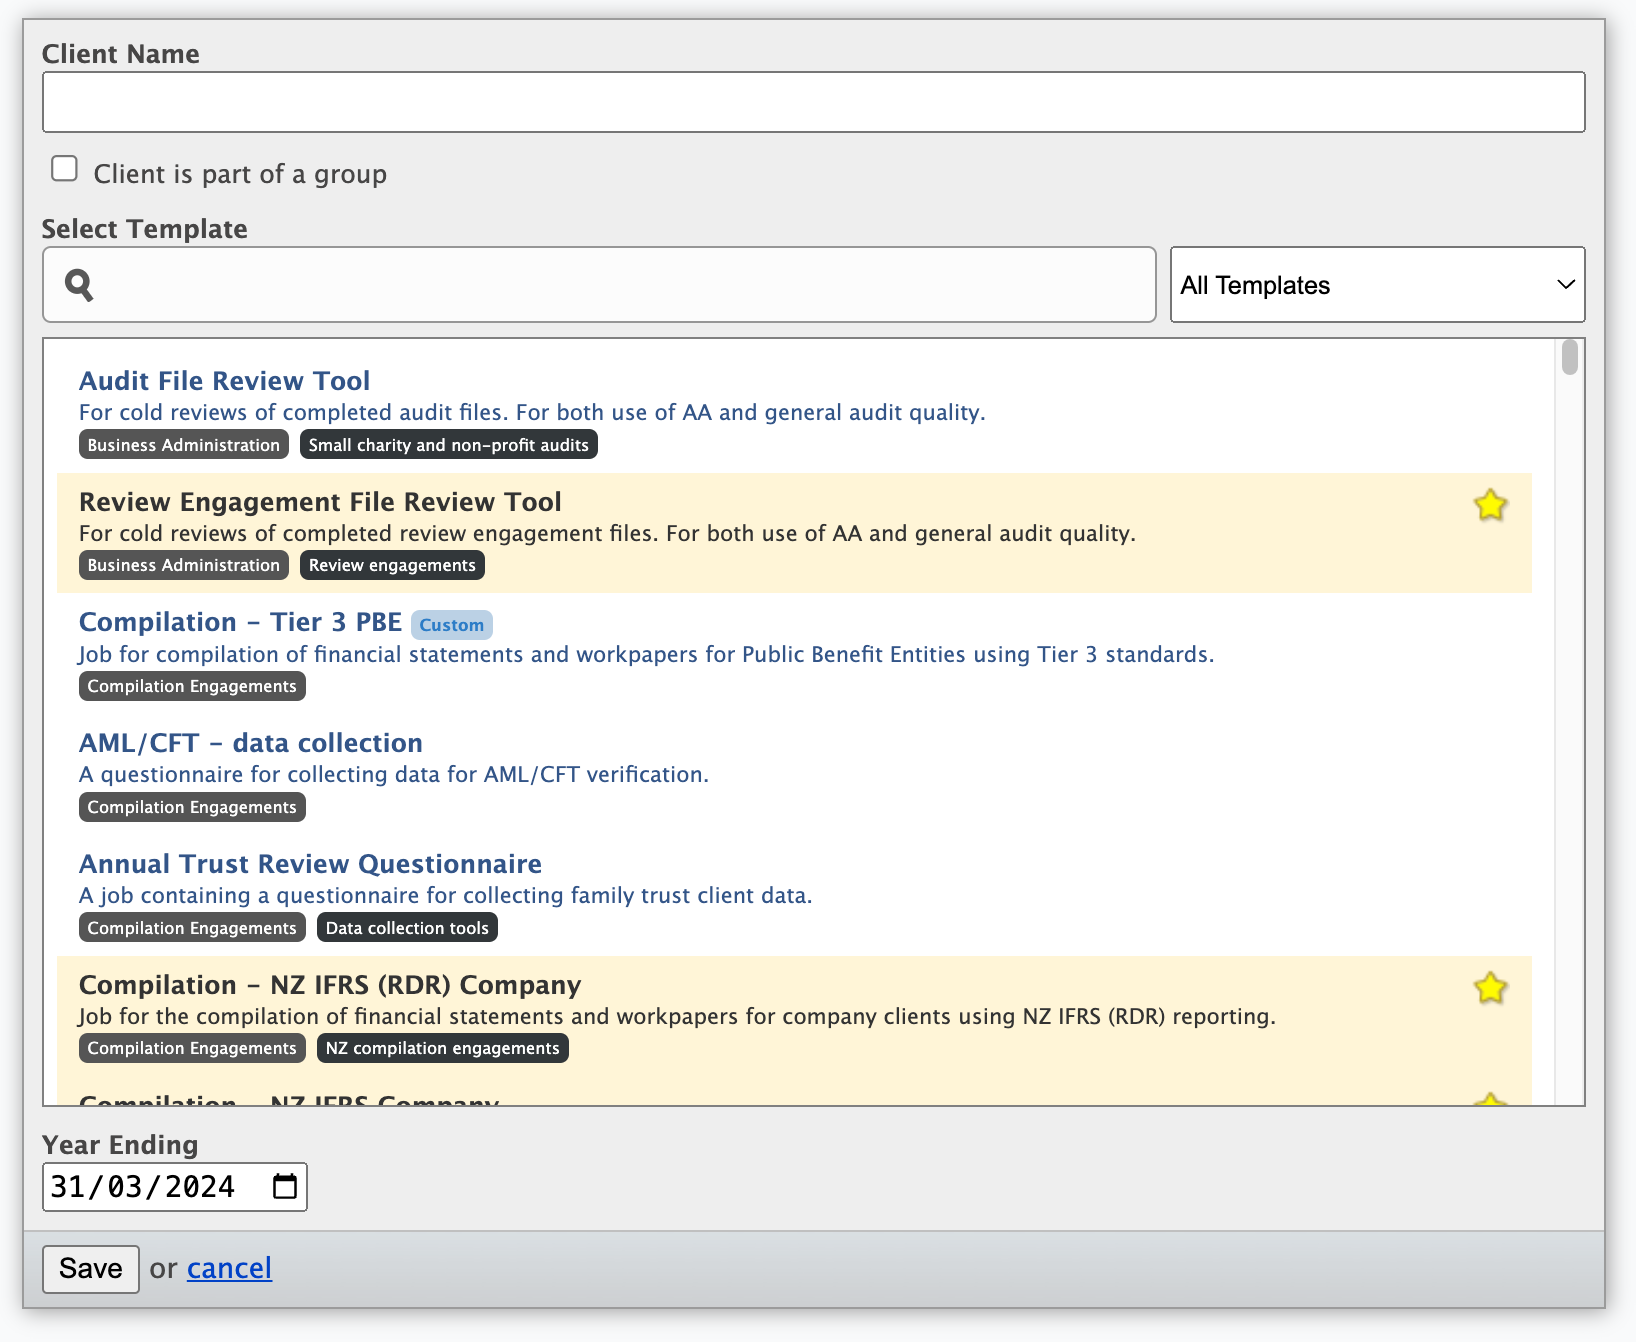Click the Small charity and non-profit audits tag

click(x=448, y=444)
